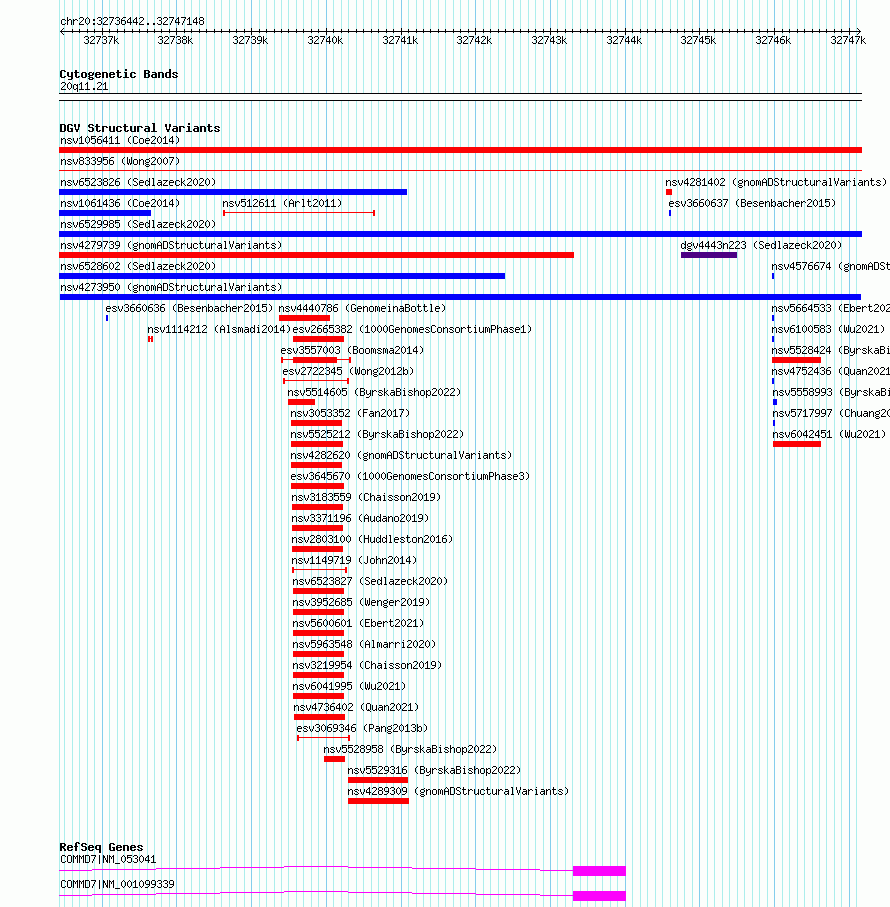
Task: Click nsv6523827 (Sedlazeck2020) label
Action: [x=370, y=581]
